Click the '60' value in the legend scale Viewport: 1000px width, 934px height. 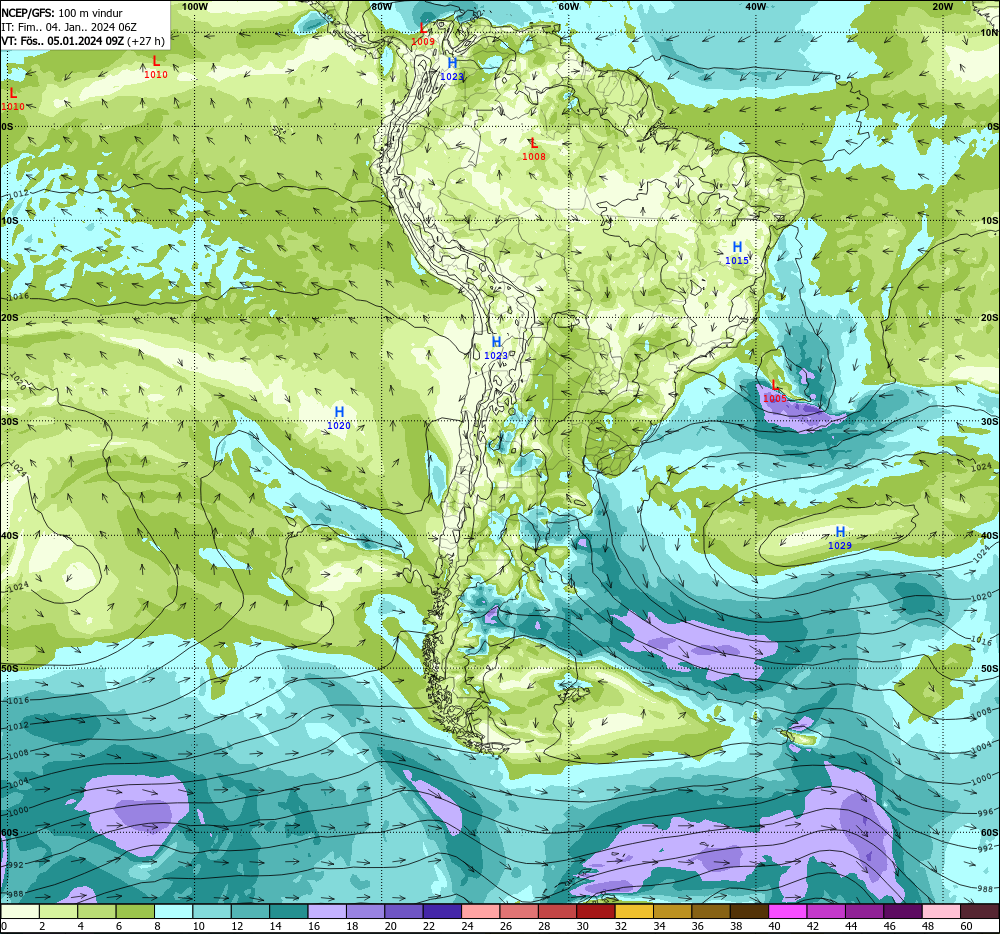(x=966, y=926)
